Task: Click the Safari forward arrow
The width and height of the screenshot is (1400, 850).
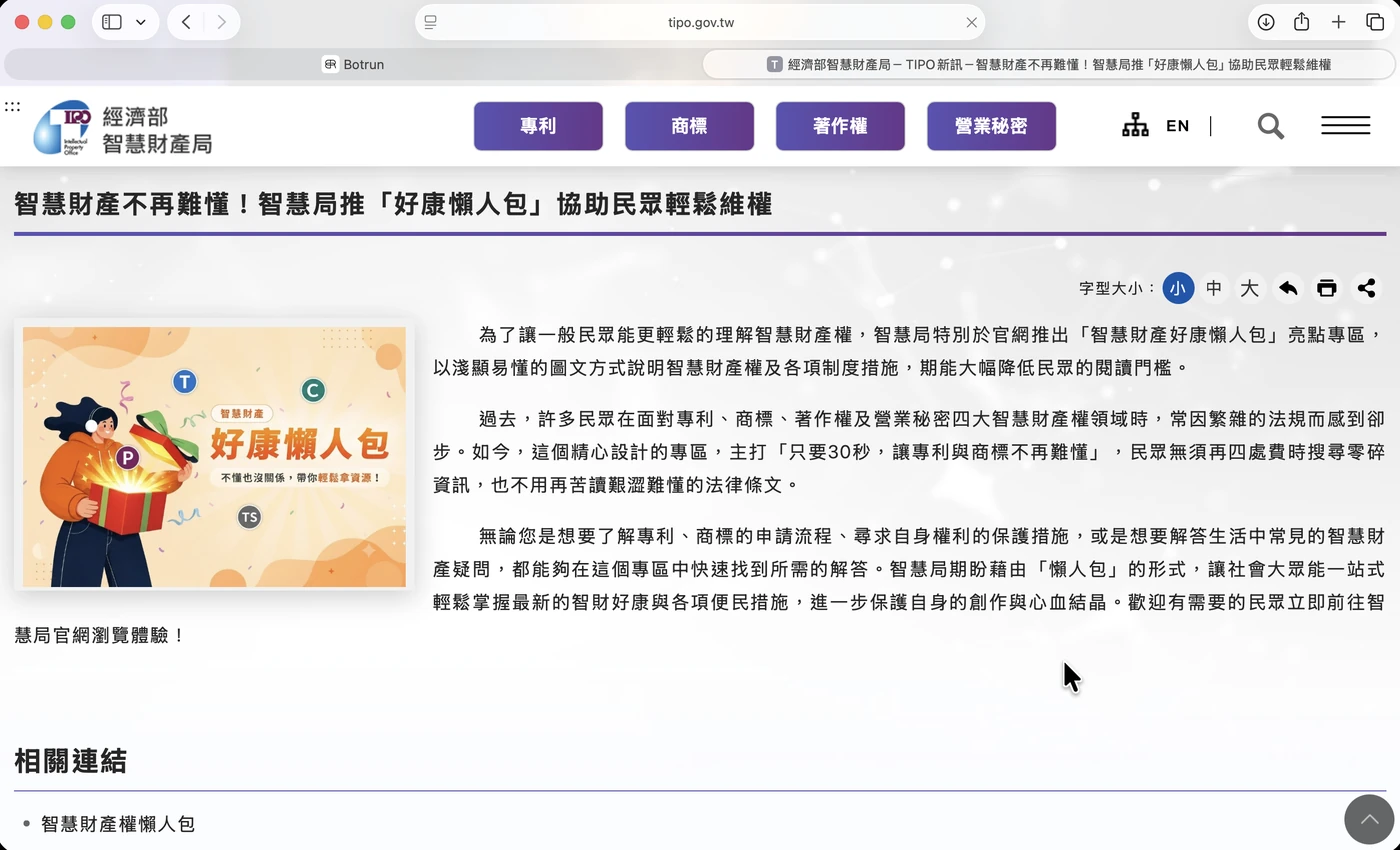Action: click(222, 22)
